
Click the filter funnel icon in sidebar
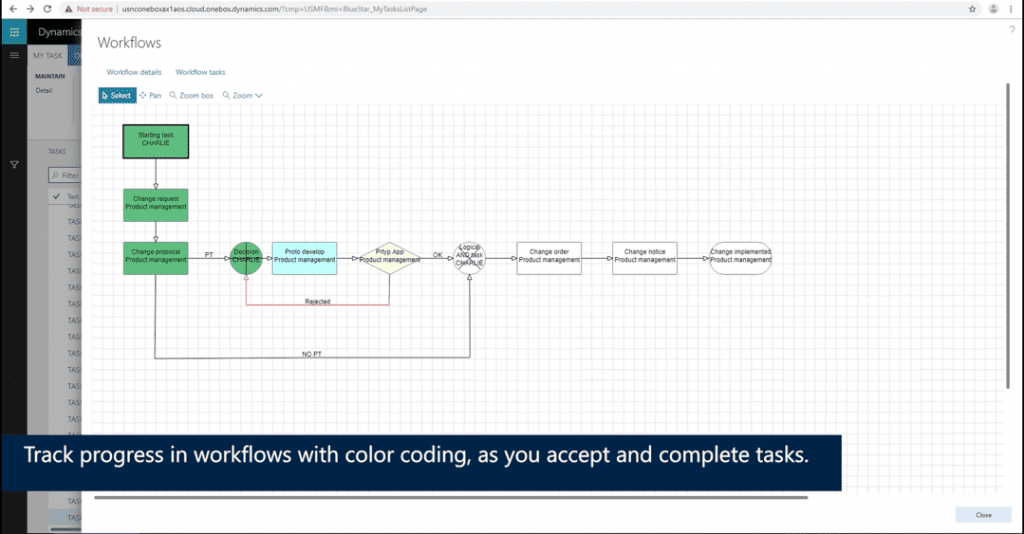point(15,164)
